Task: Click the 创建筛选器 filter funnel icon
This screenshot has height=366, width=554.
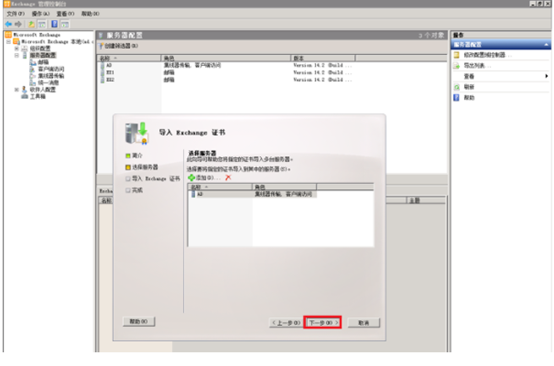Action: click(101, 46)
